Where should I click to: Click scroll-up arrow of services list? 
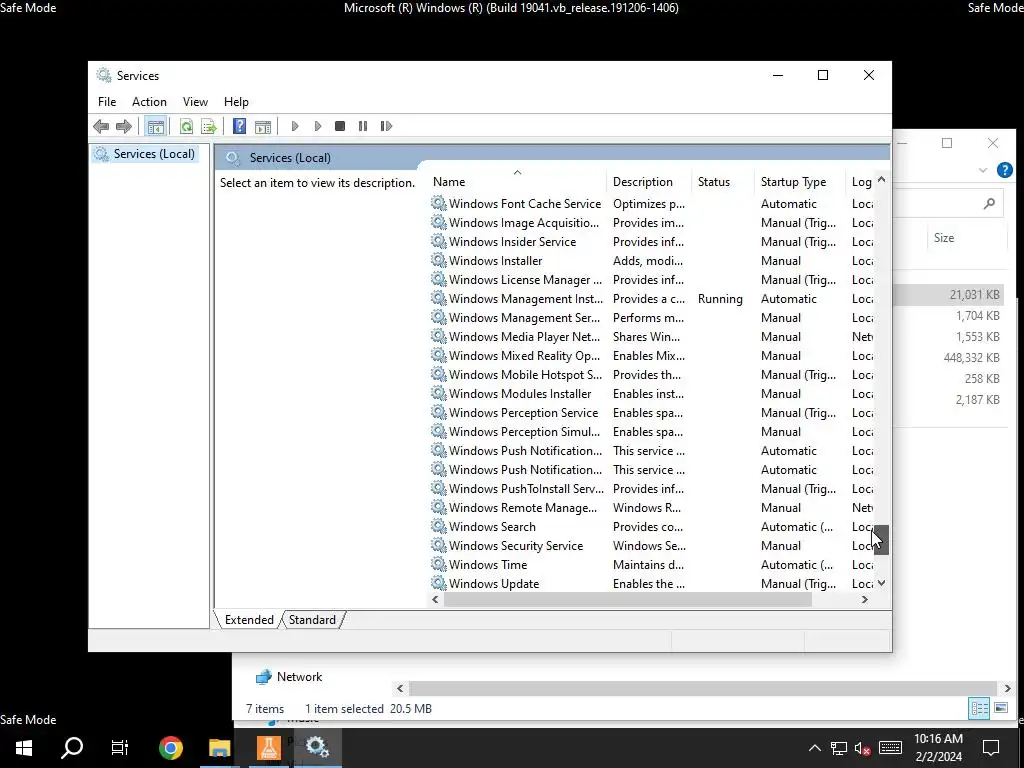pyautogui.click(x=881, y=179)
